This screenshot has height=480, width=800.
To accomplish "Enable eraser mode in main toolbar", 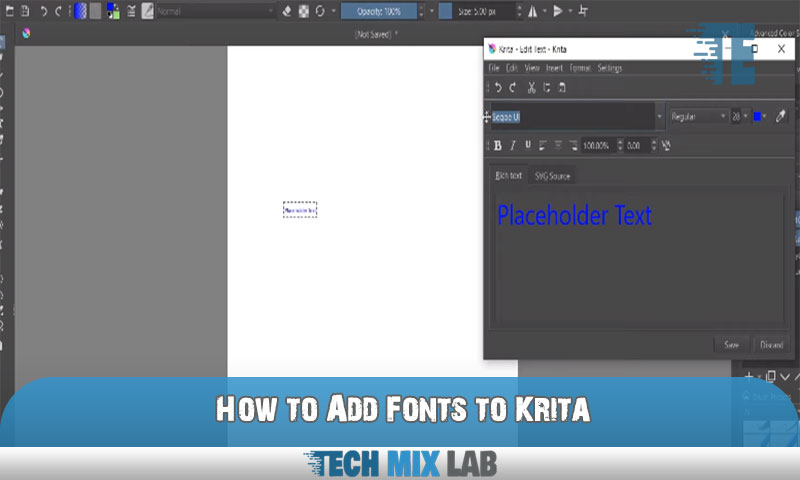I will (x=287, y=11).
